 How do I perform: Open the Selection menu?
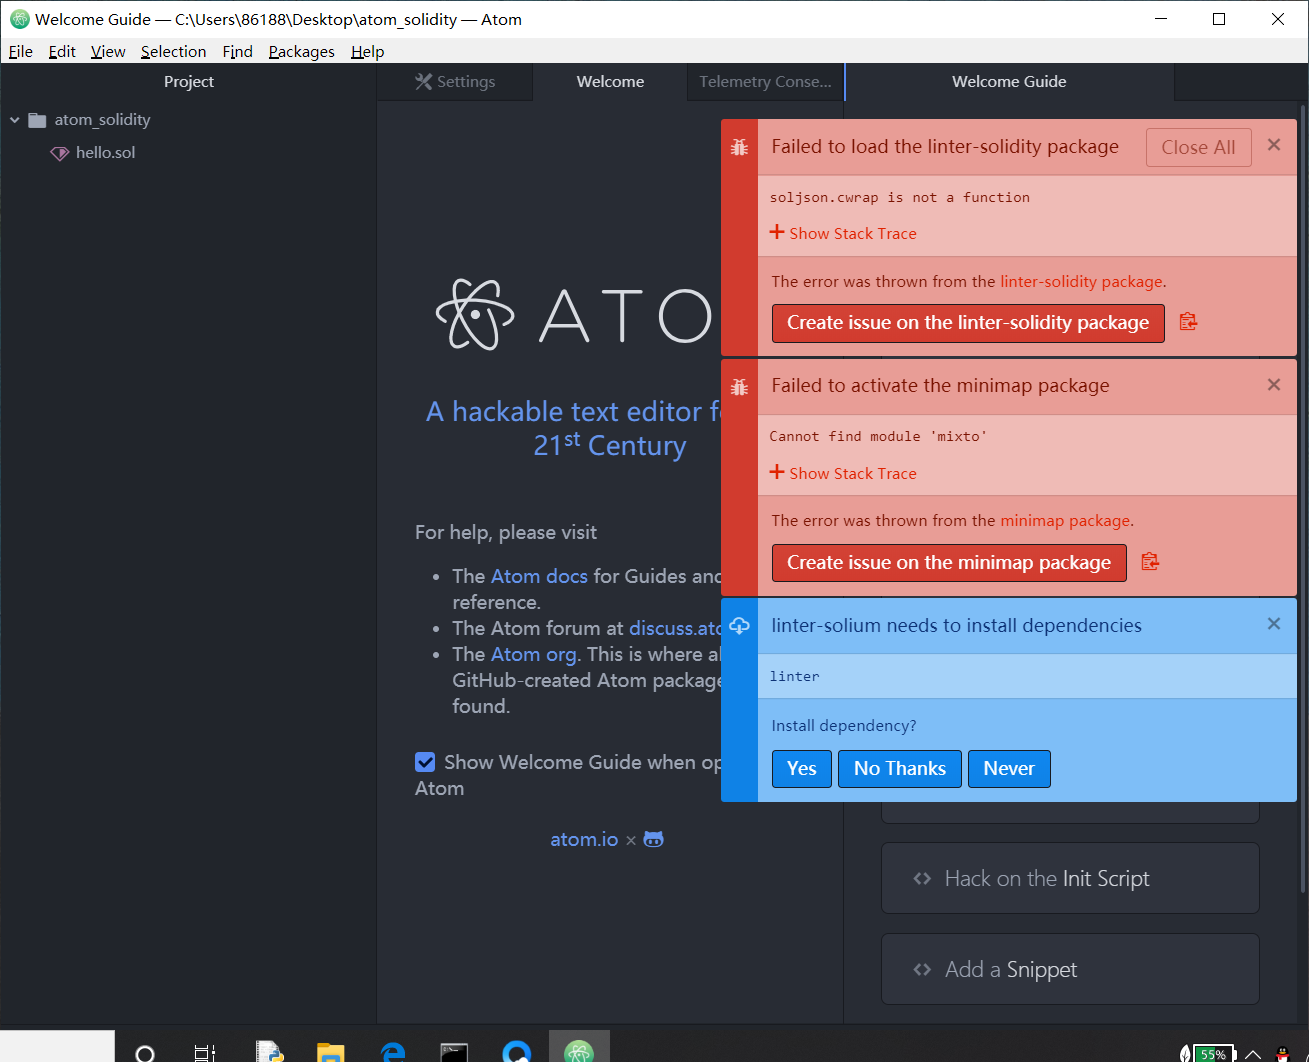173,52
